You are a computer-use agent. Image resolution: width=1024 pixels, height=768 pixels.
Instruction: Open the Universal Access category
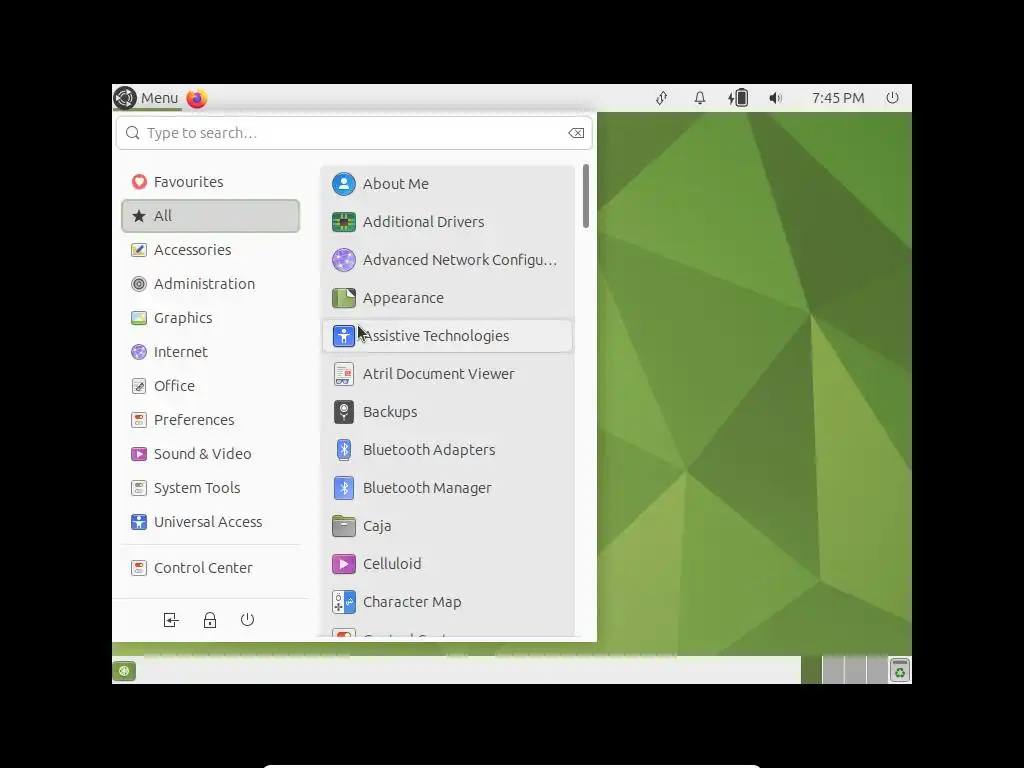click(x=210, y=522)
